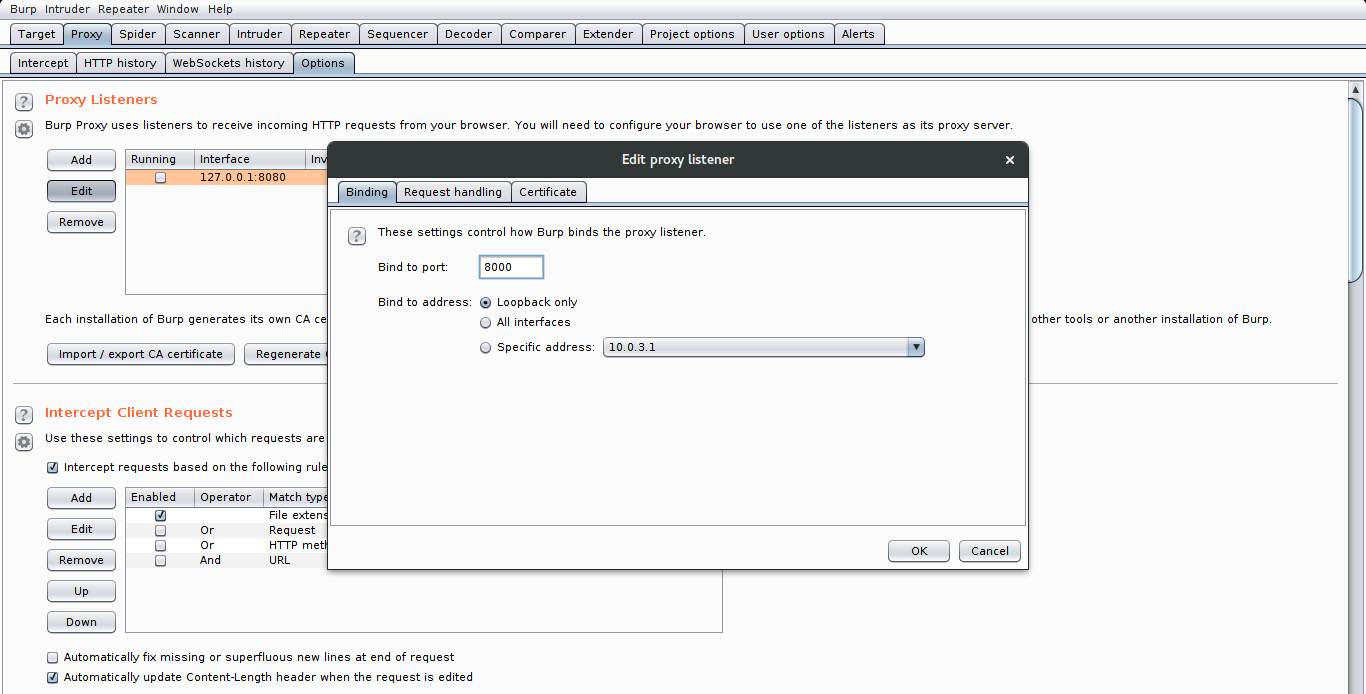The height and width of the screenshot is (694, 1366).
Task: Enable the HTTP method rule checkbox
Action: click(160, 545)
